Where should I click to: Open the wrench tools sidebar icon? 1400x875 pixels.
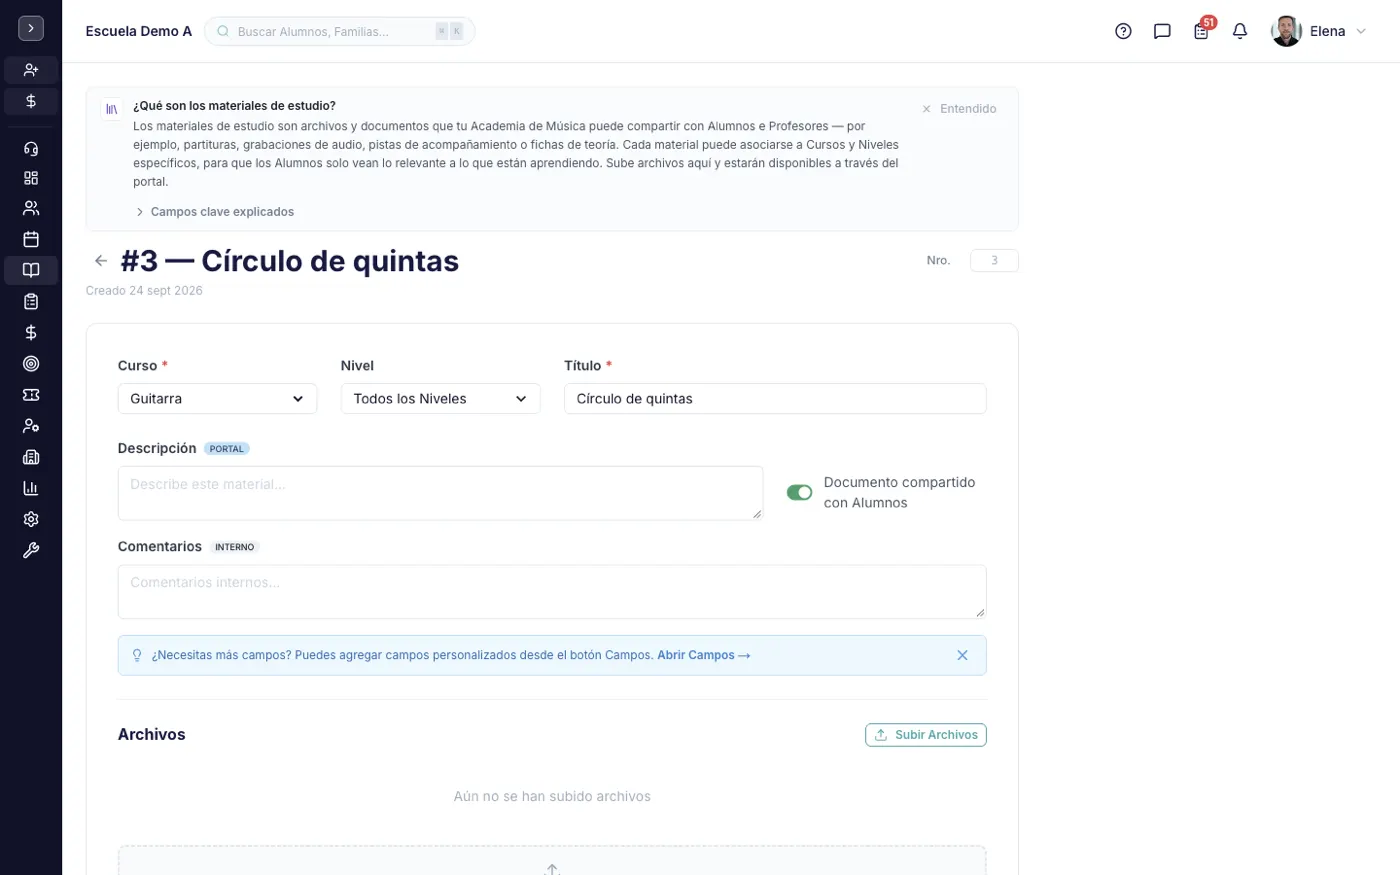(31, 550)
